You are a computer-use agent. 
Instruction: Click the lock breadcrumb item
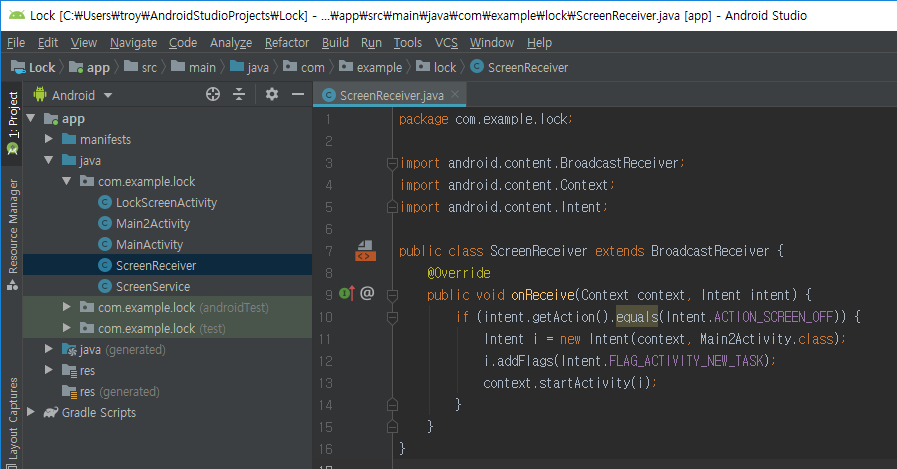436,67
